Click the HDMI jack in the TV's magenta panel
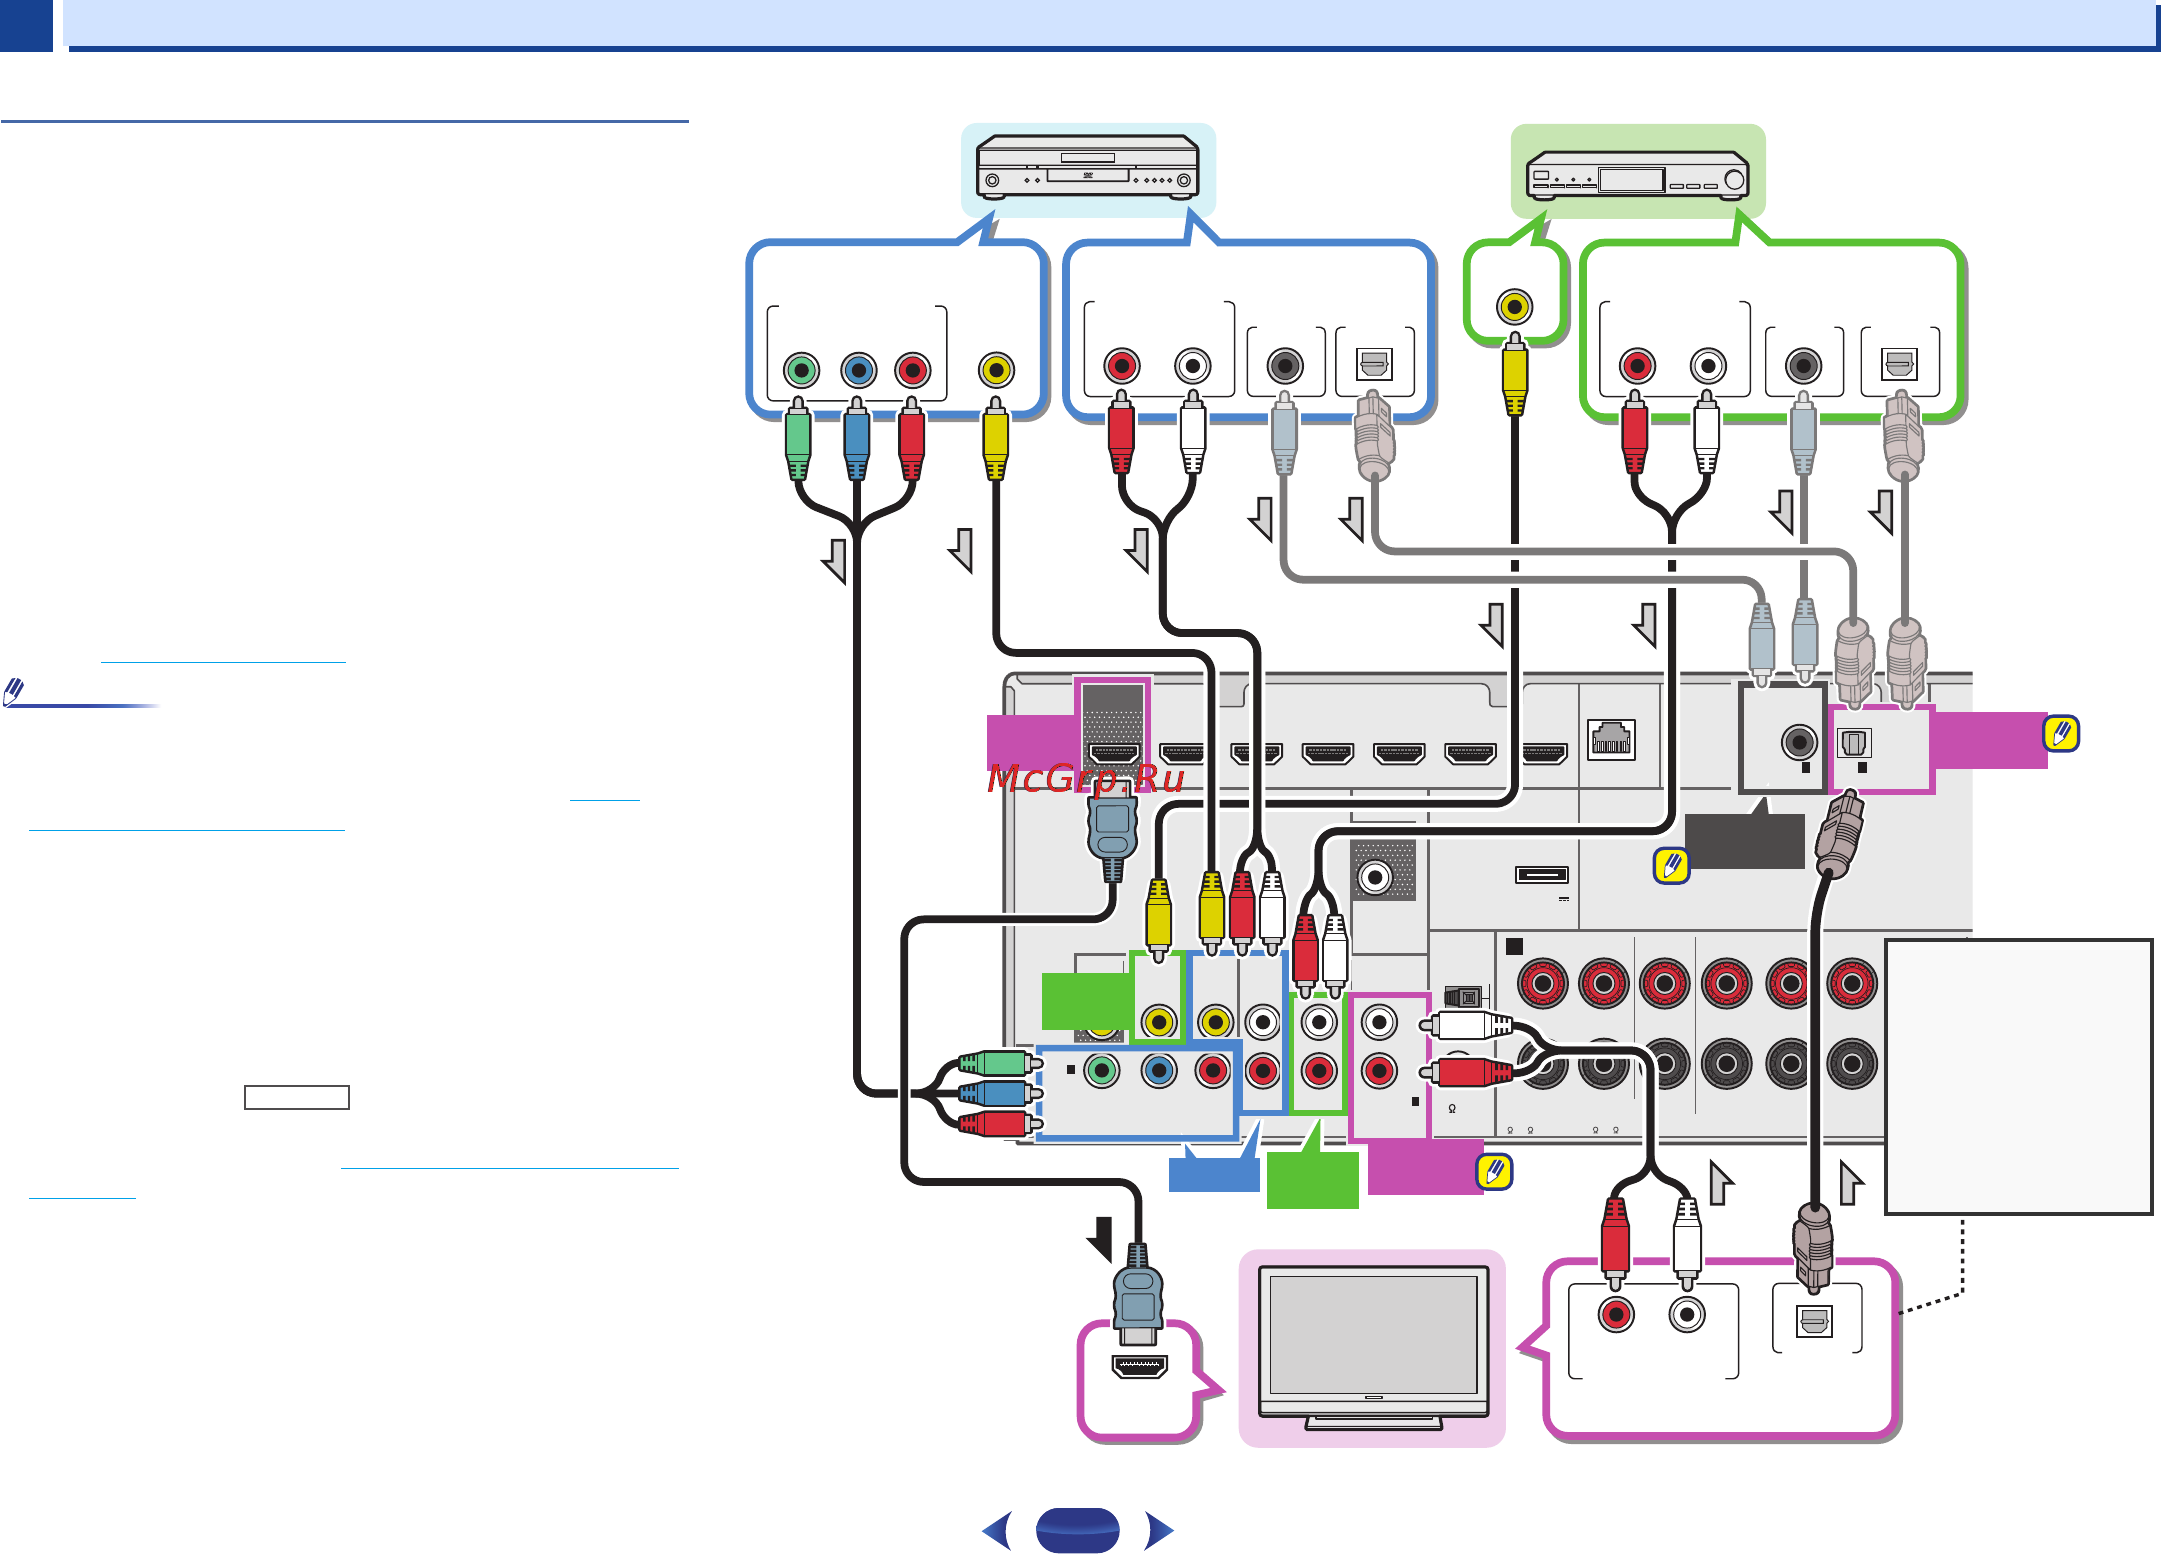The image size is (2161, 1554). tap(1140, 1366)
